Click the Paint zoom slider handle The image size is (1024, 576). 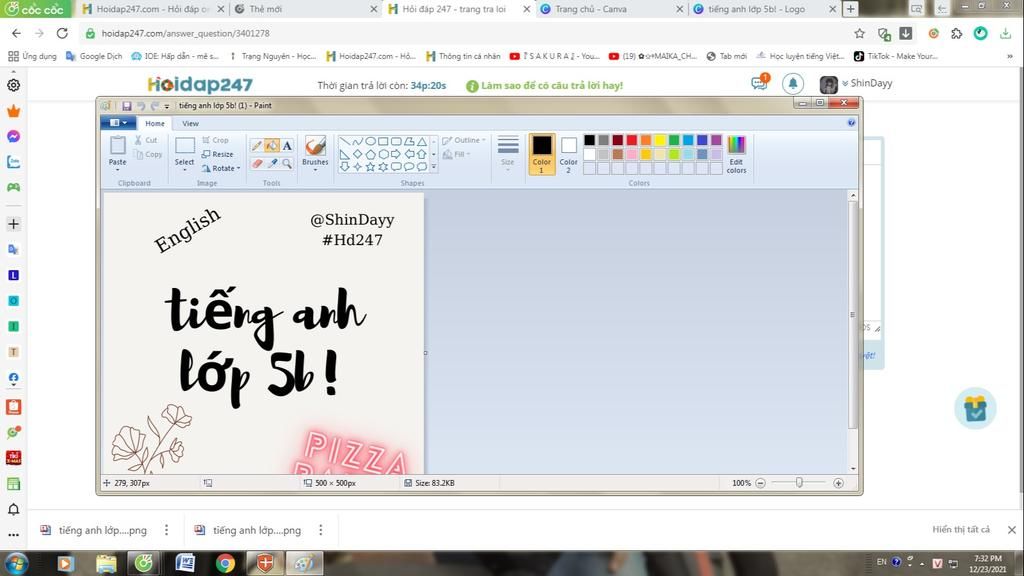tap(799, 483)
